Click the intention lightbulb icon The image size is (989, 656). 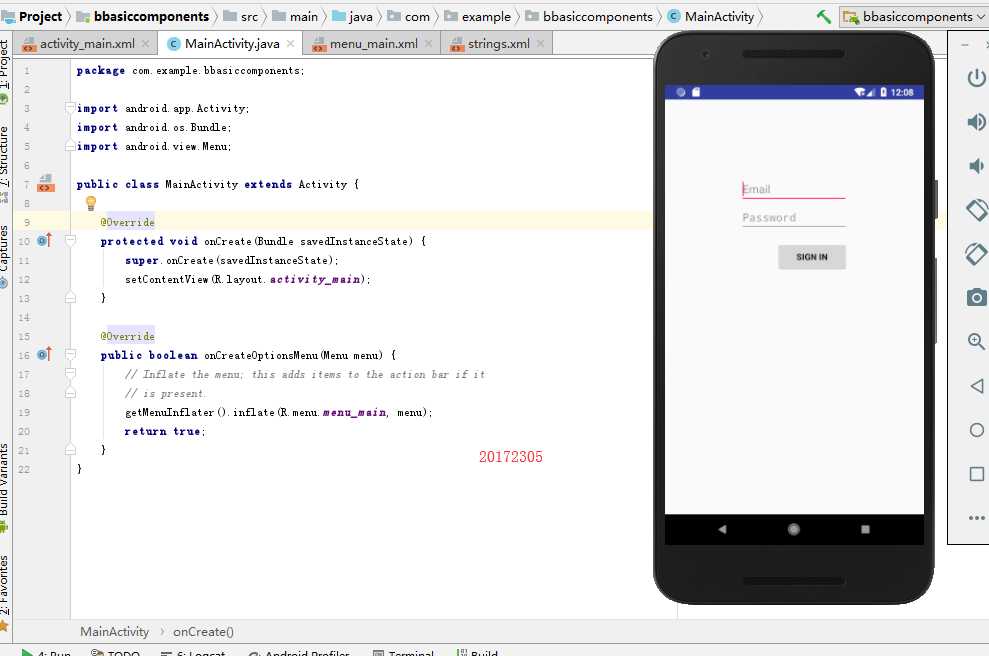91,202
